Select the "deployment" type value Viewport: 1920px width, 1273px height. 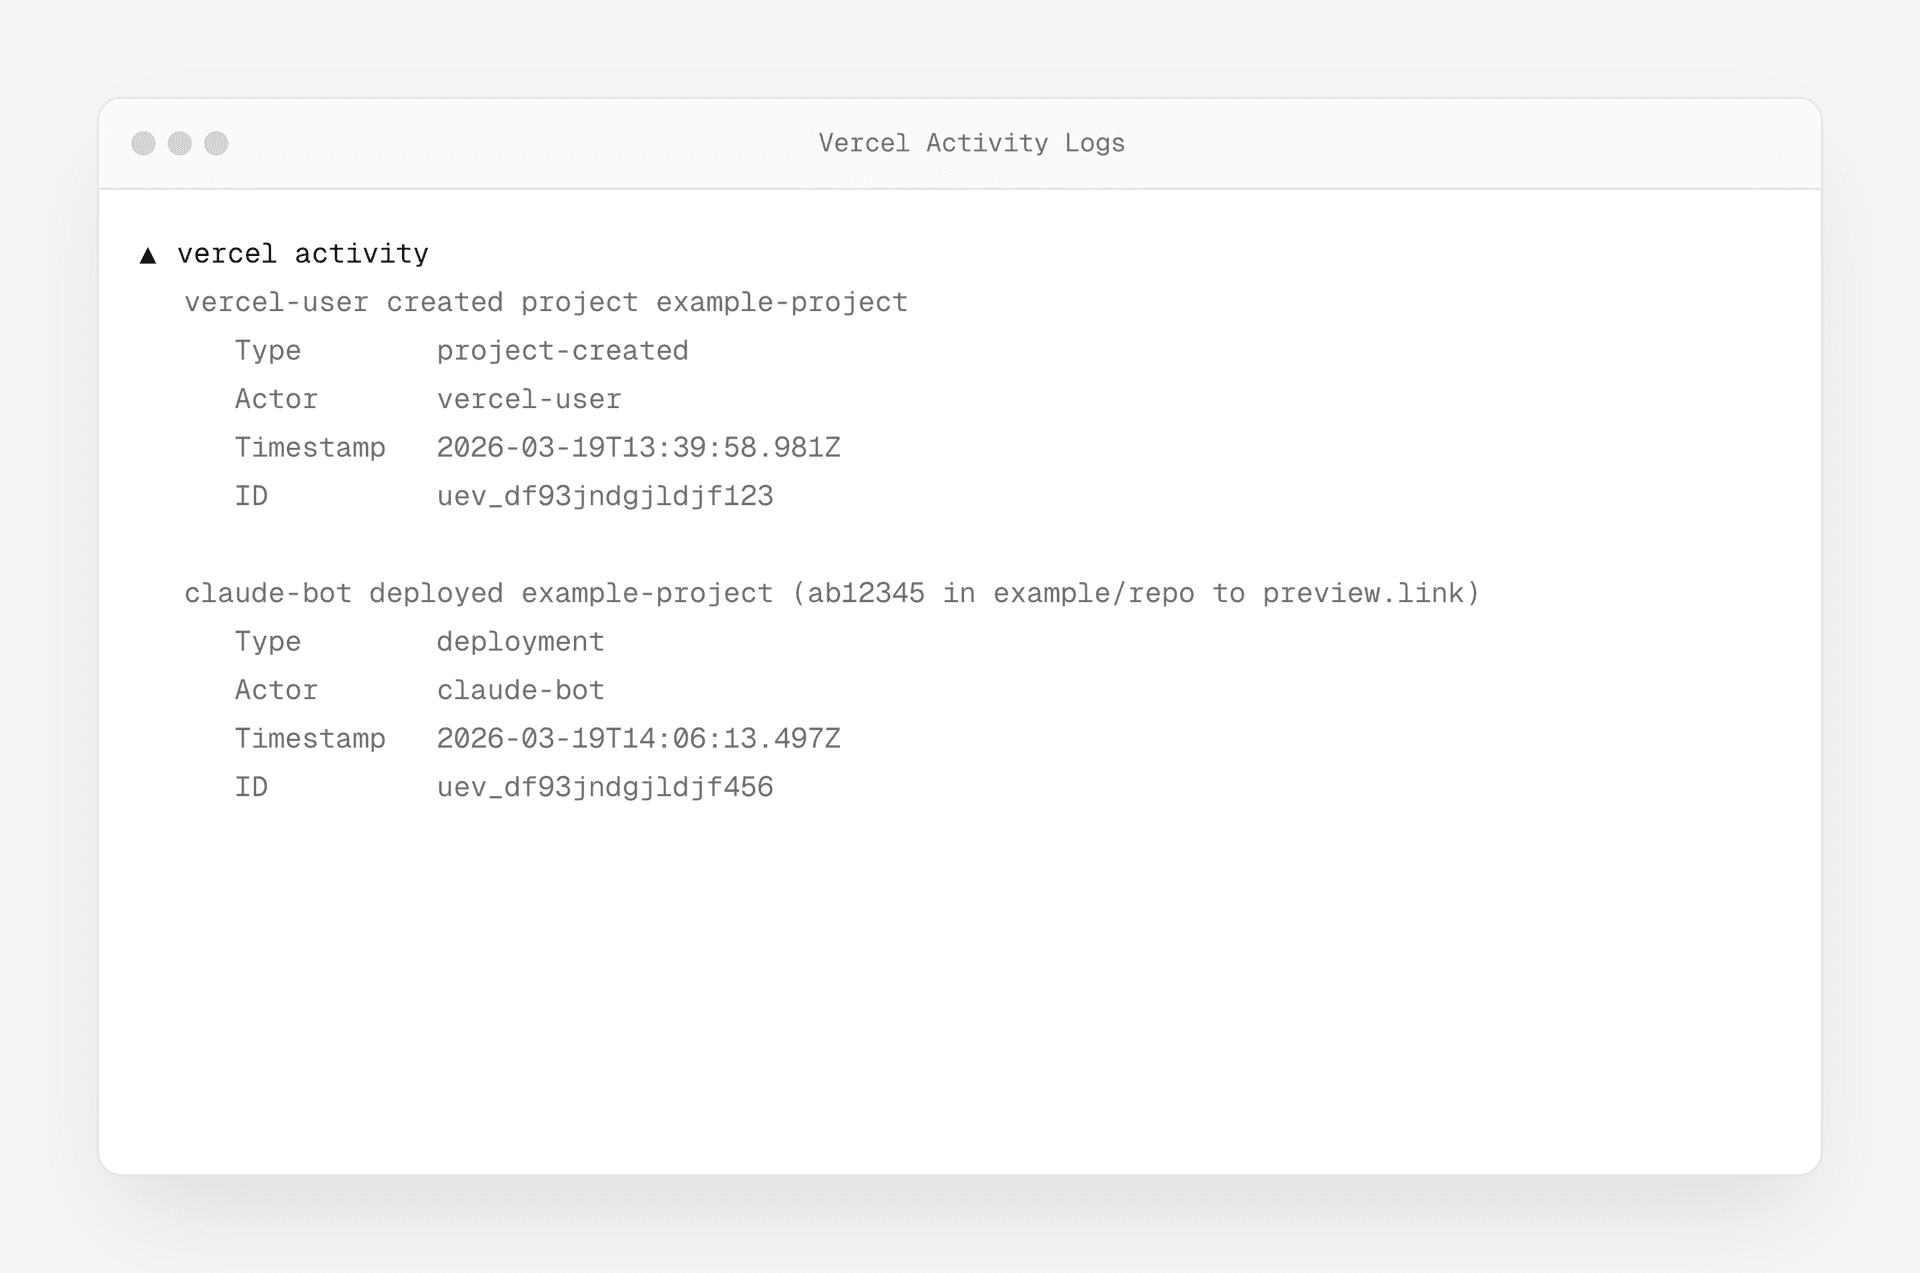pyautogui.click(x=520, y=642)
